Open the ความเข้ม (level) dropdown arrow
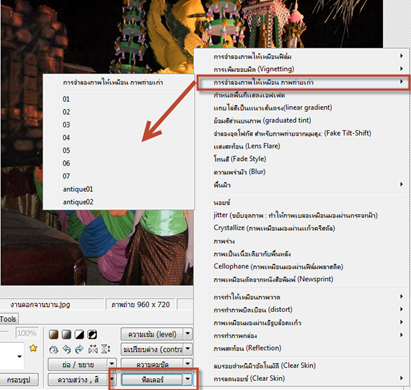Image resolution: width=411 pixels, height=390 pixels. [188, 334]
